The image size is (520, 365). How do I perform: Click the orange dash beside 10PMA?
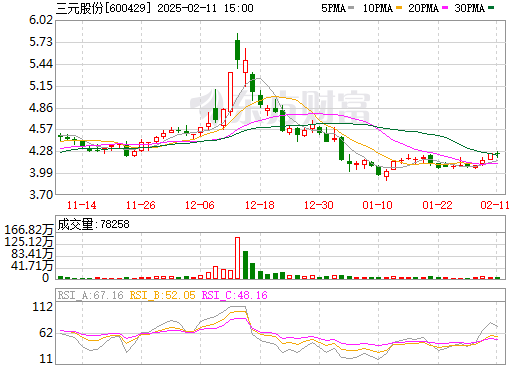point(399,7)
